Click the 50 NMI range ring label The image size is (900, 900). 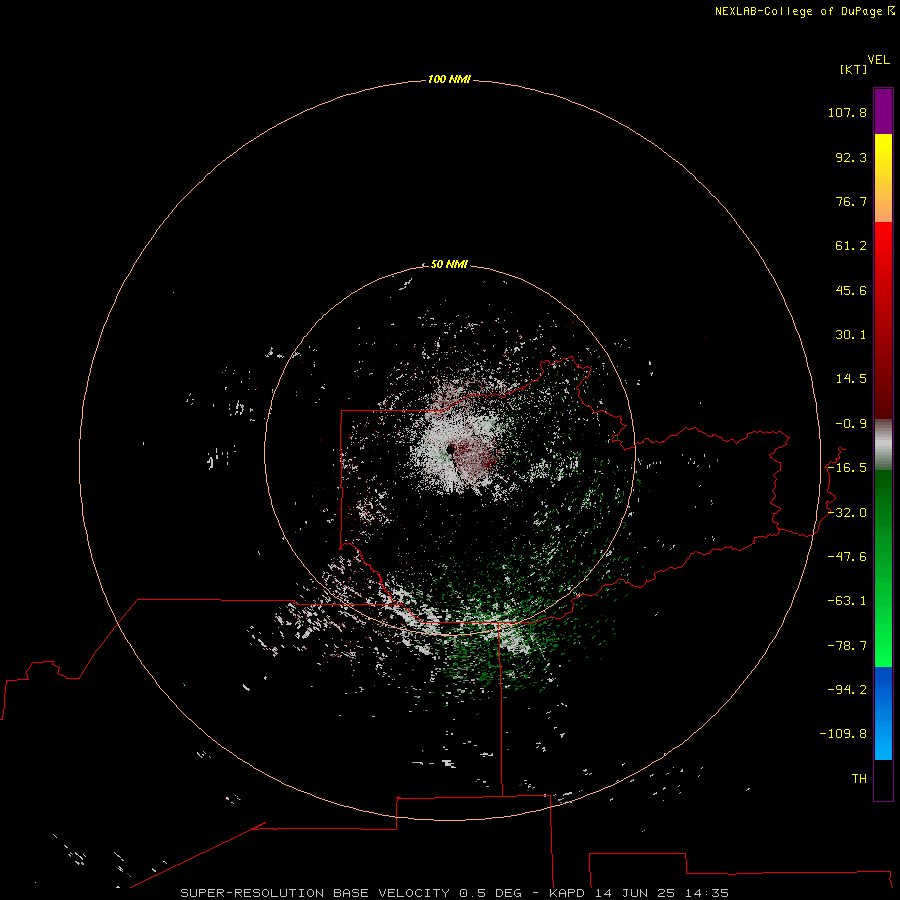coord(449,264)
